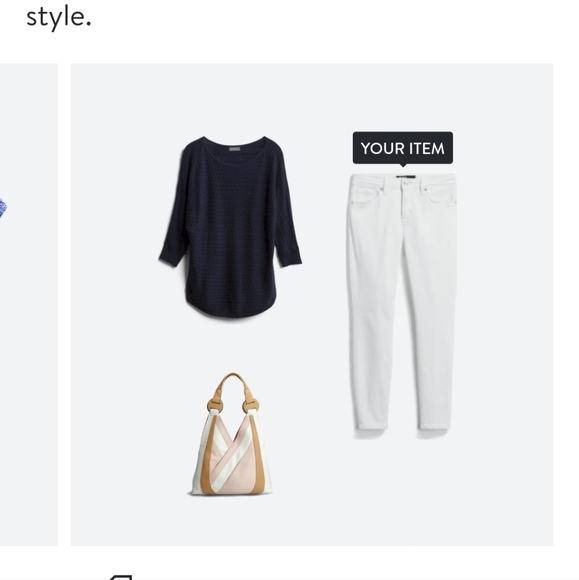The image size is (579, 580).
Task: Click the 'style.' heading text
Action: click(58, 17)
